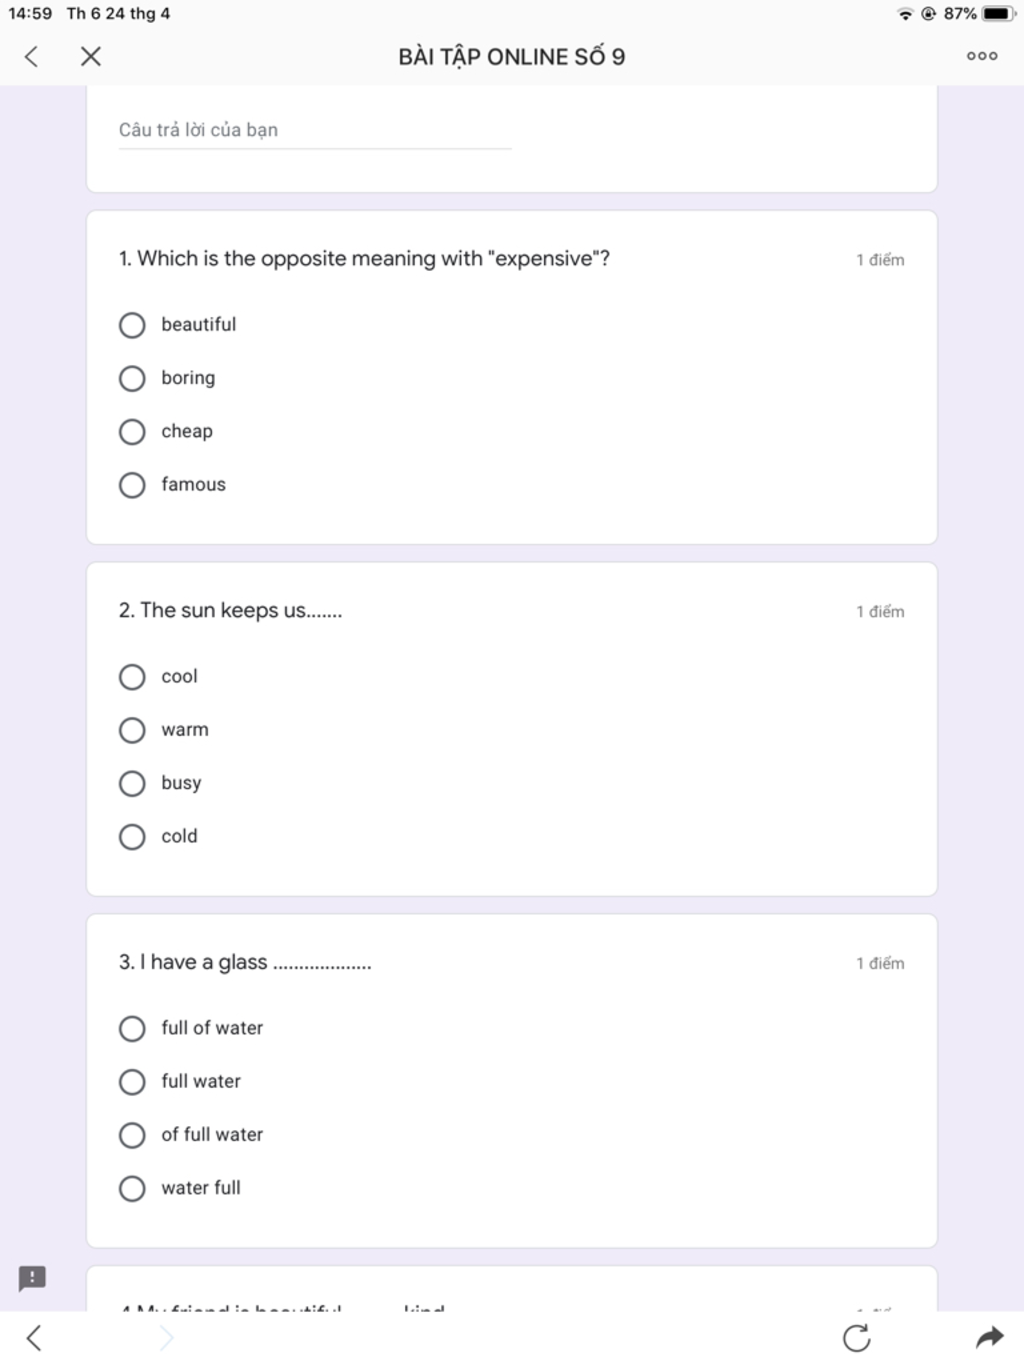Tap the forward navigation arrow at bottom

point(167,1337)
